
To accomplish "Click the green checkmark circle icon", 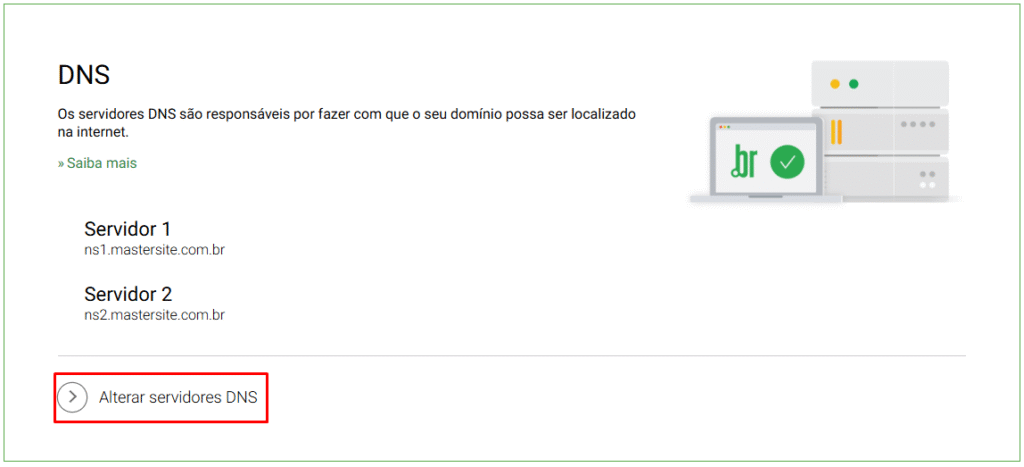I will 787,161.
